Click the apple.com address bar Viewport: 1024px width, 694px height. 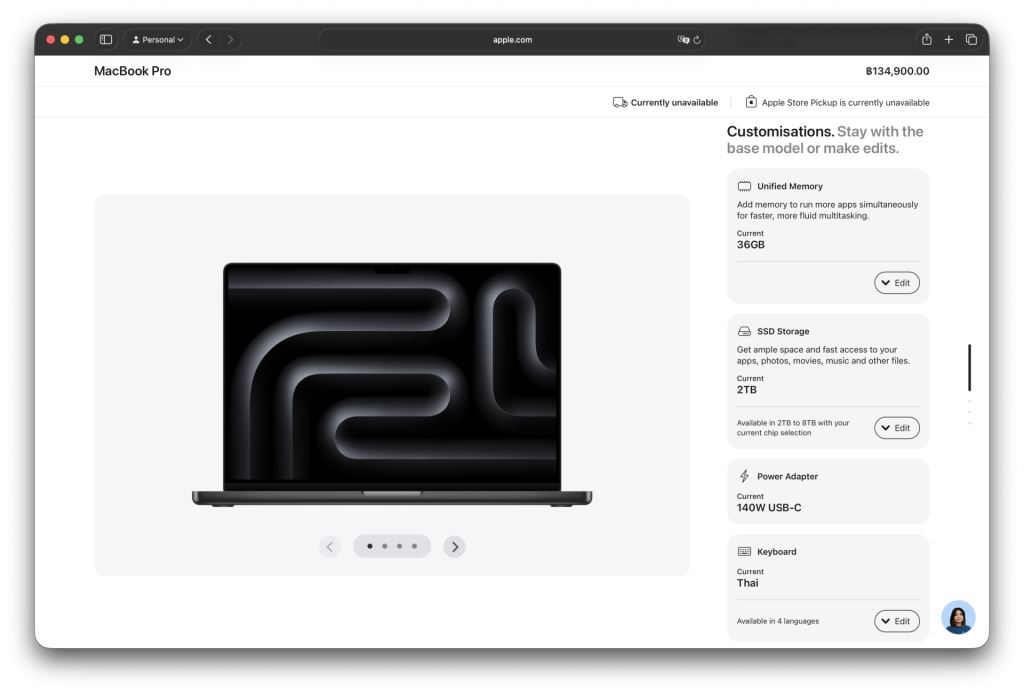(512, 40)
